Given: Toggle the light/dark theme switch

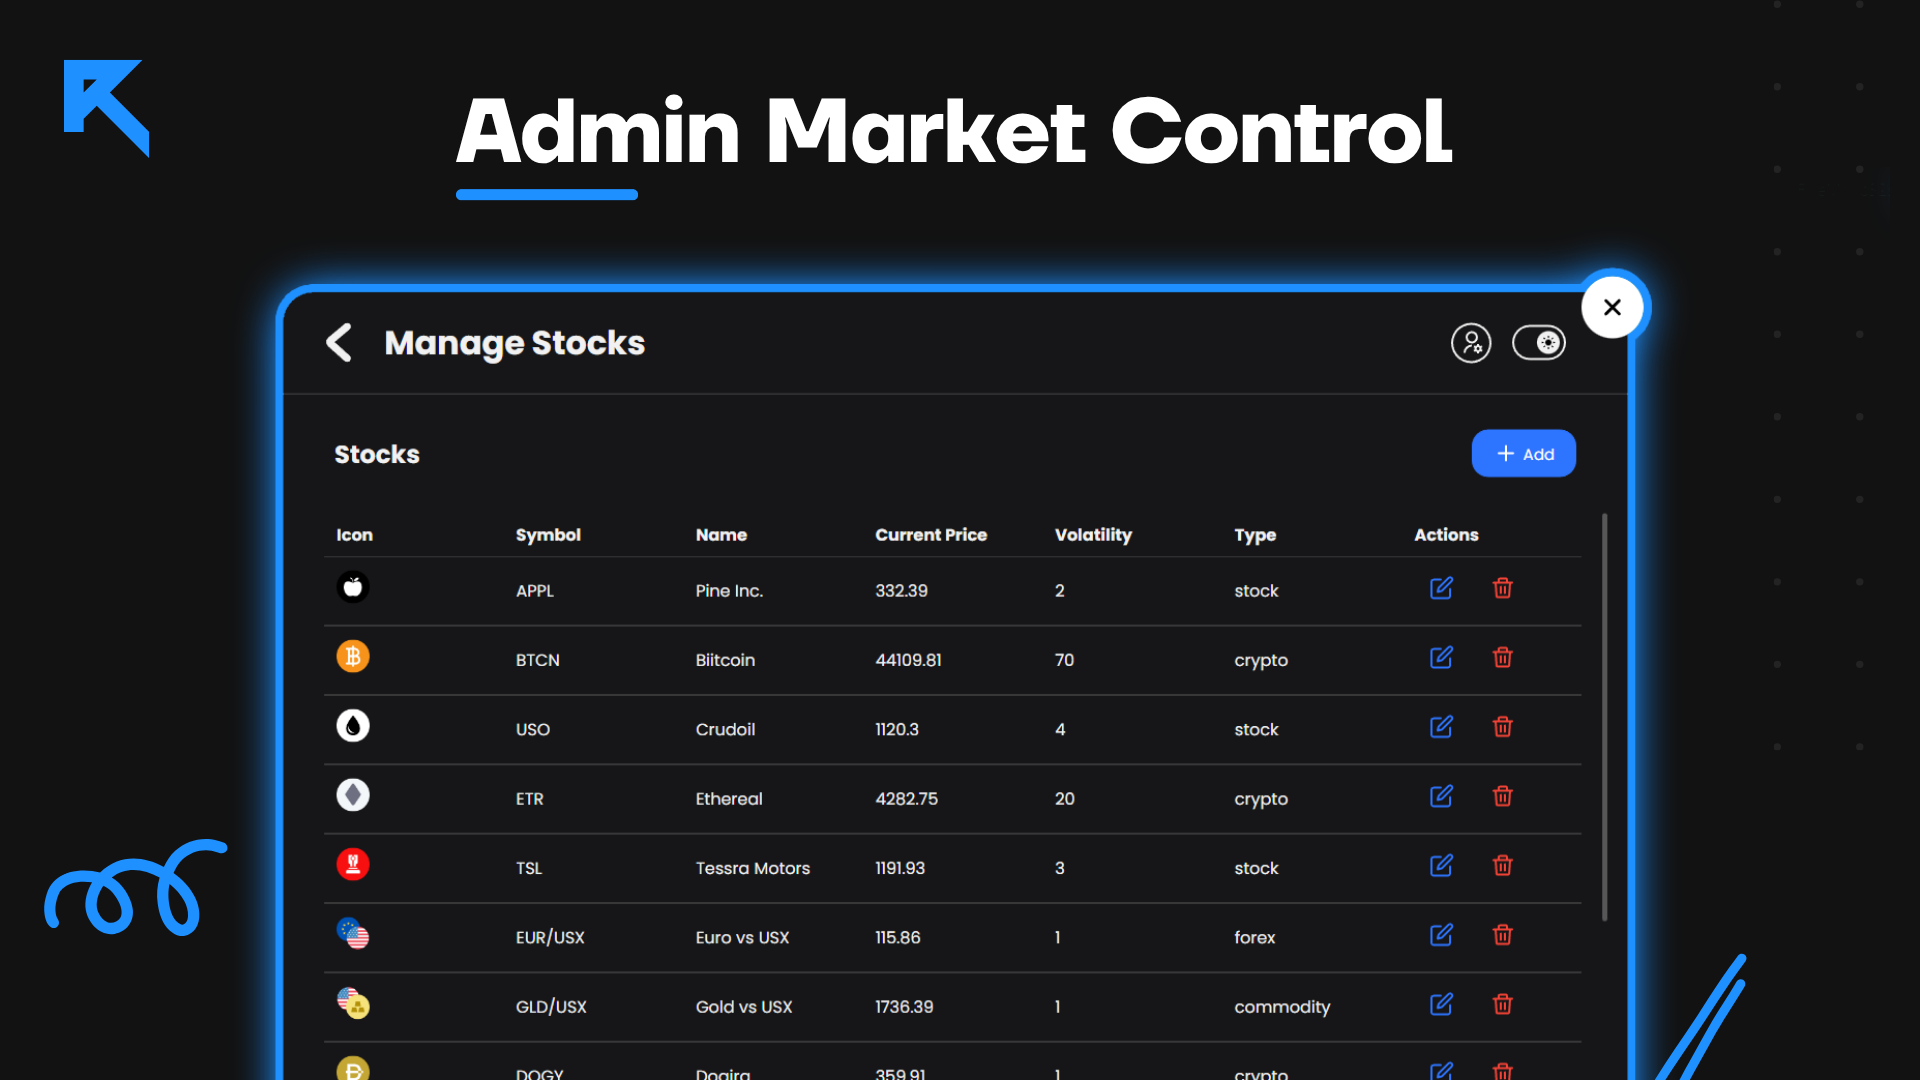Looking at the screenshot, I should (1539, 342).
